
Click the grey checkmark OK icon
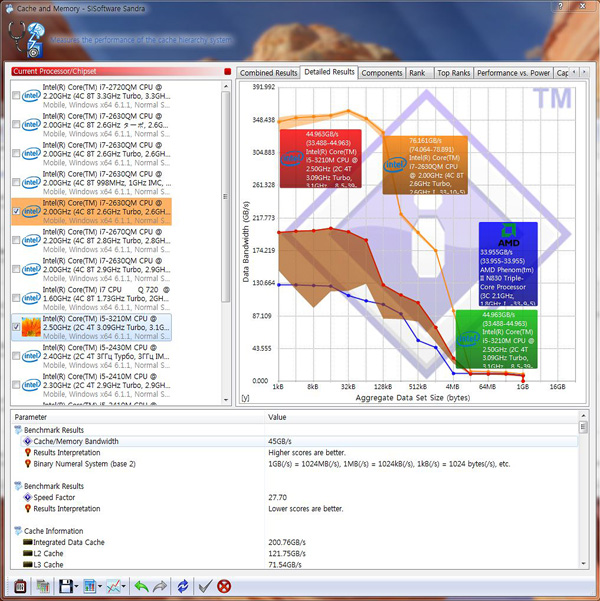click(205, 586)
